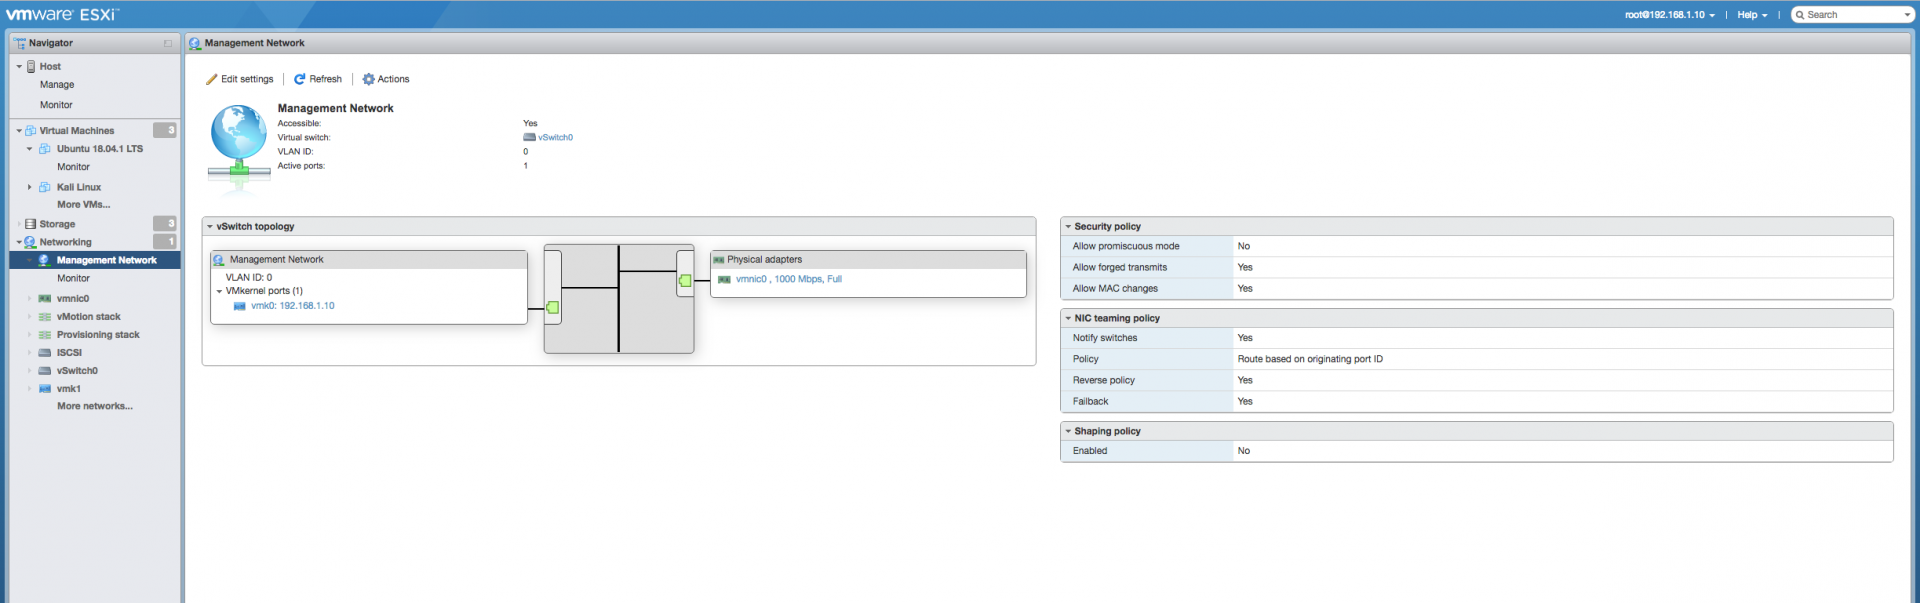Select the Management Network tree item
This screenshot has width=1920, height=603.
click(x=95, y=260)
